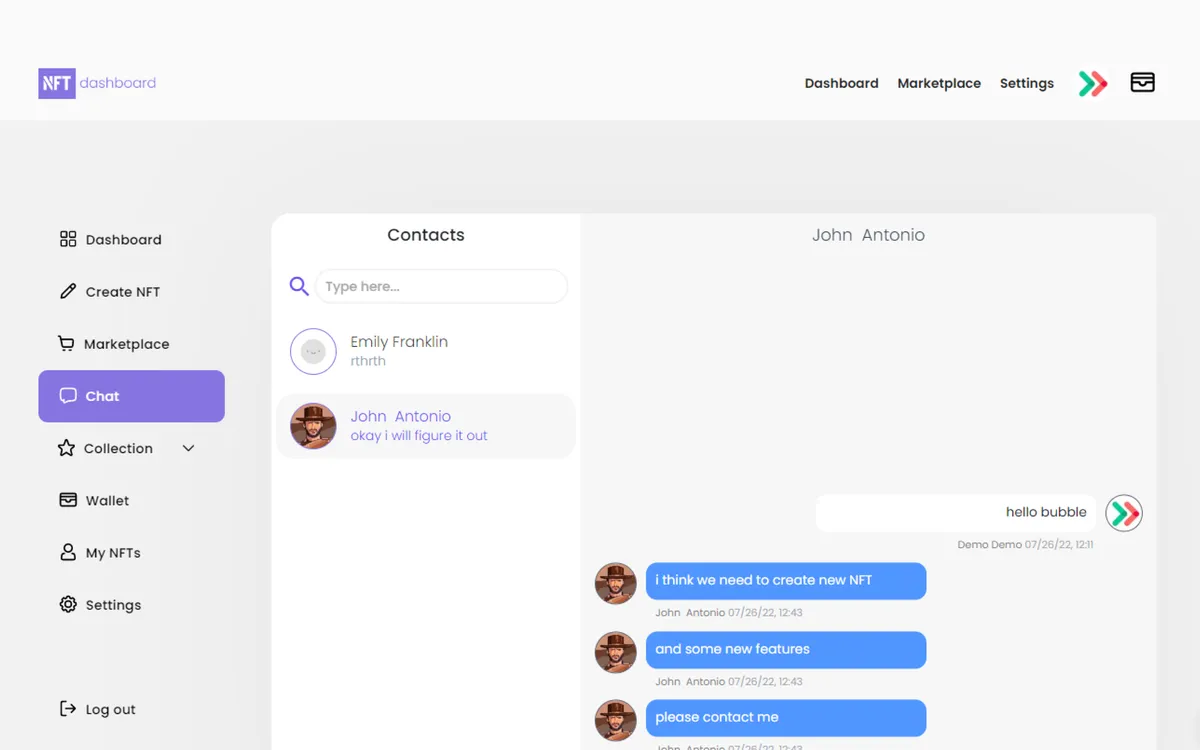Click 'i think we need to create new NFT' message
The height and width of the screenshot is (750, 1200).
tap(786, 581)
